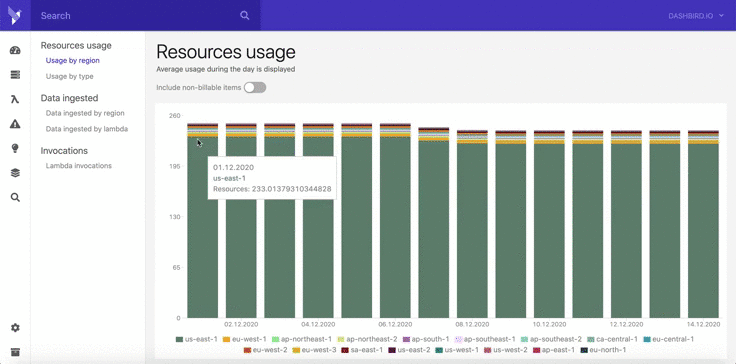Open the settings gear icon

[x=15, y=328]
